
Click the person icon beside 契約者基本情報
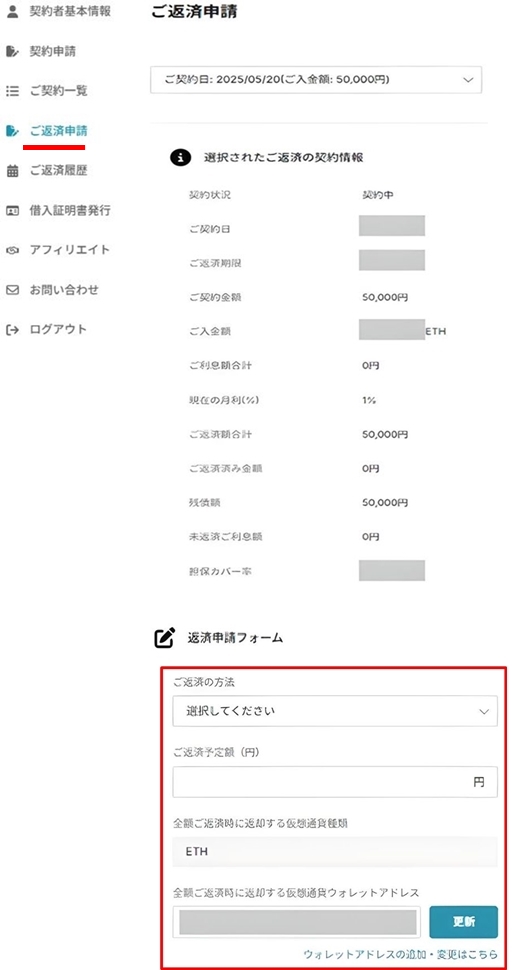[x=12, y=12]
